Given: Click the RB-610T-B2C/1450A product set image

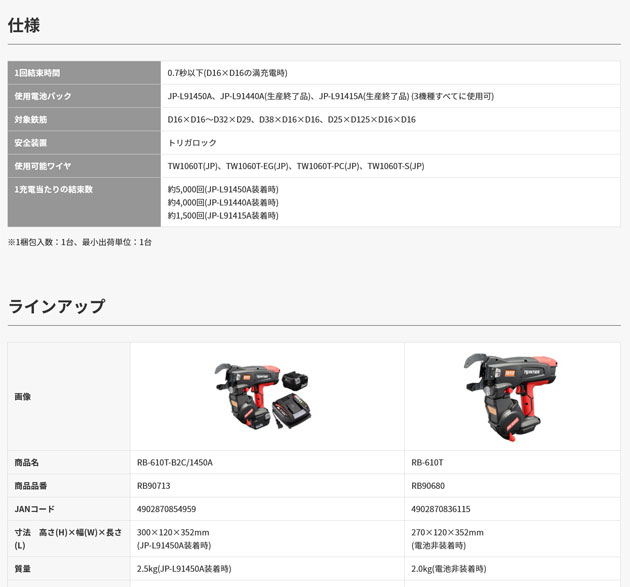Looking at the screenshot, I should pos(263,397).
